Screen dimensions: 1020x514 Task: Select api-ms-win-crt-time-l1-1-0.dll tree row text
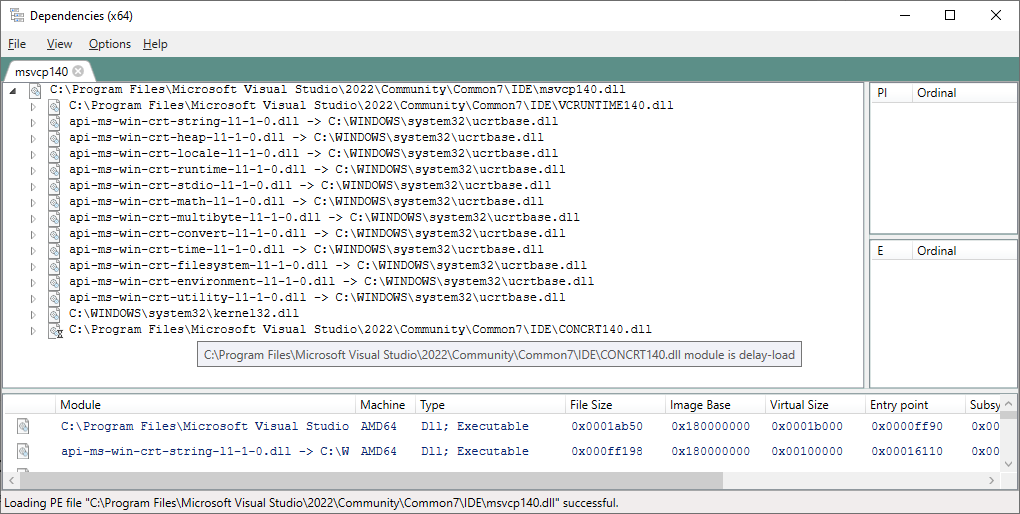tap(306, 249)
